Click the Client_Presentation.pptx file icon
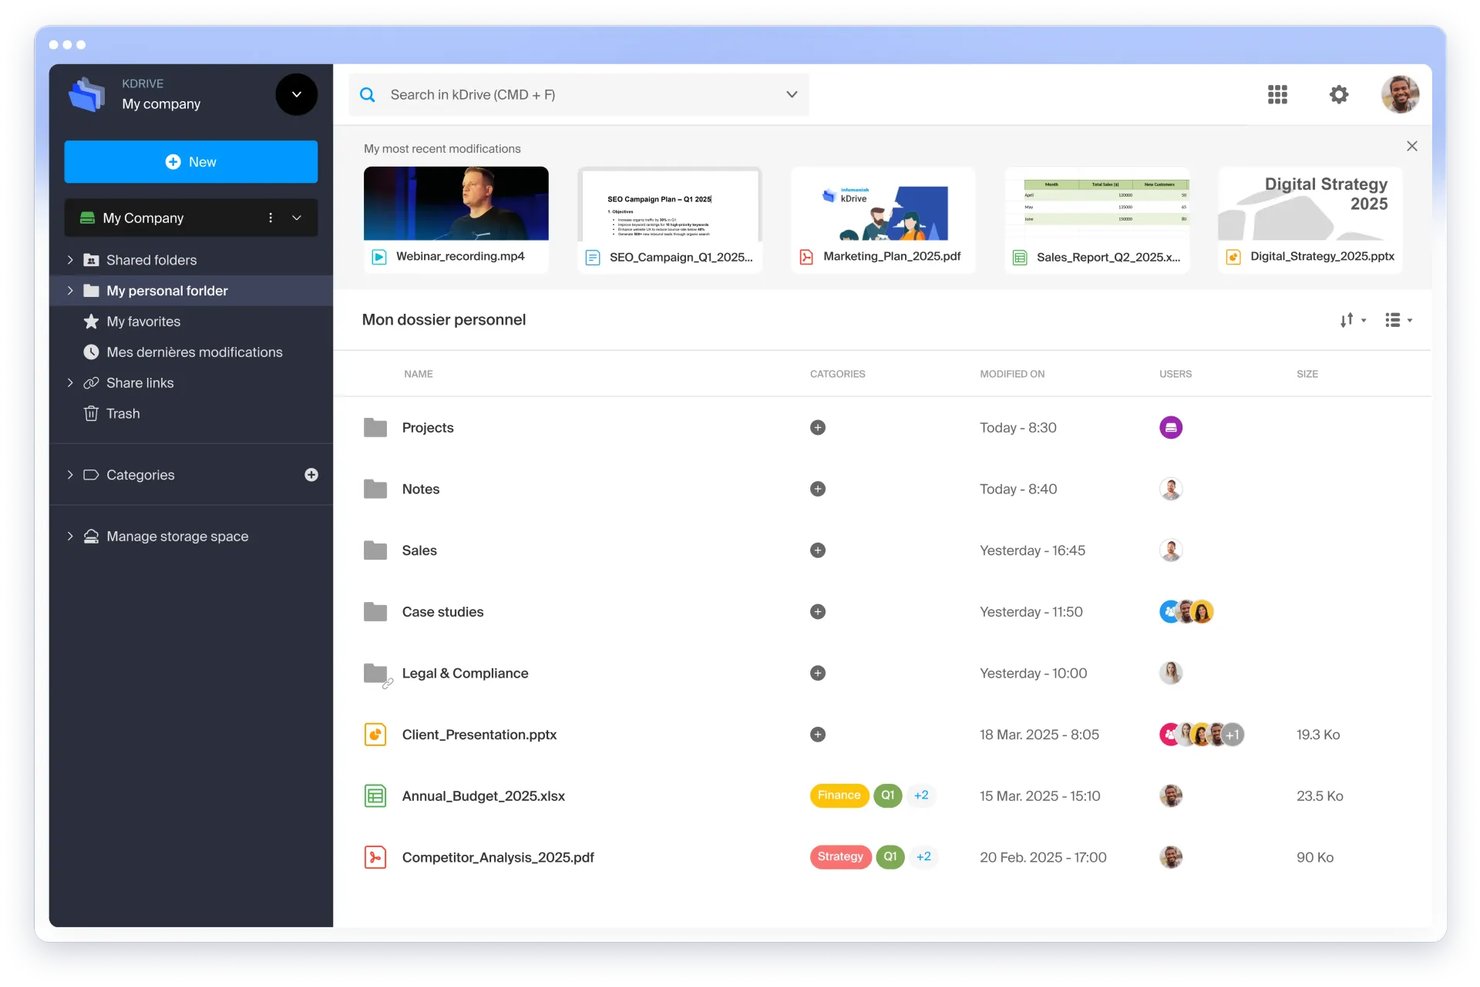Viewport: 1480px width, 987px height. (x=375, y=734)
